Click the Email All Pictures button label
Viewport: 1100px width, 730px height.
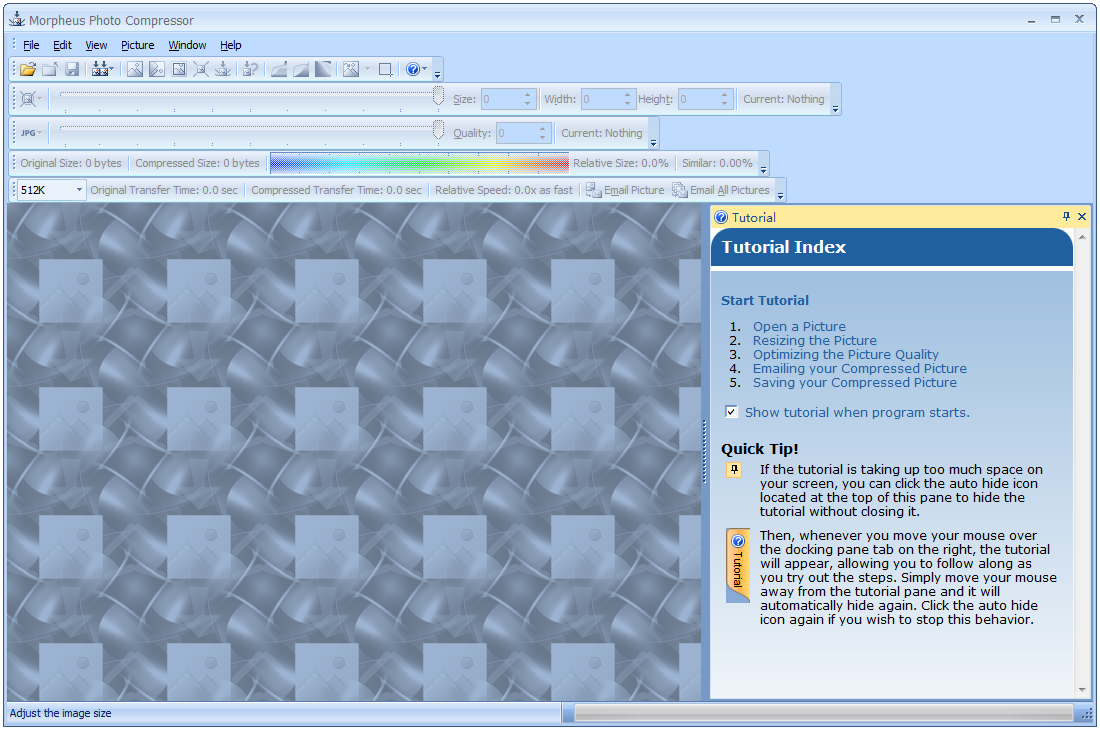point(730,190)
